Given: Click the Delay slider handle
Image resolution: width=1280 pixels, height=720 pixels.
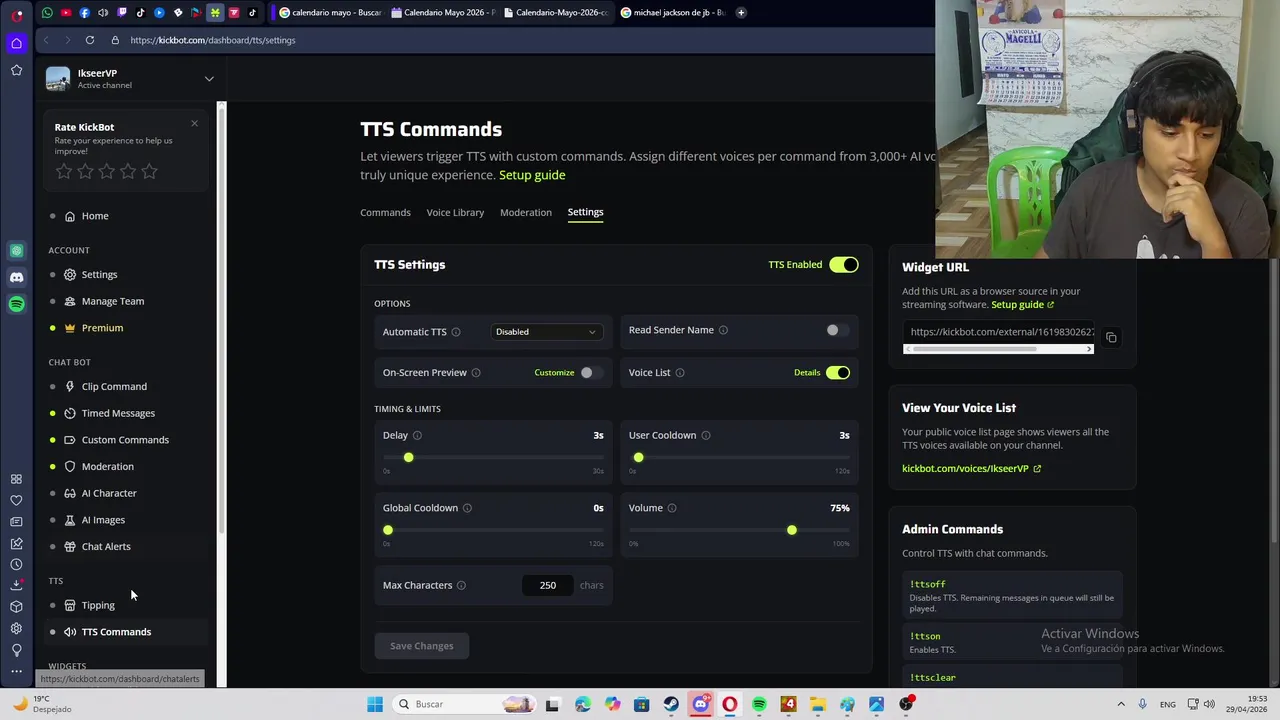Looking at the screenshot, I should (408, 458).
